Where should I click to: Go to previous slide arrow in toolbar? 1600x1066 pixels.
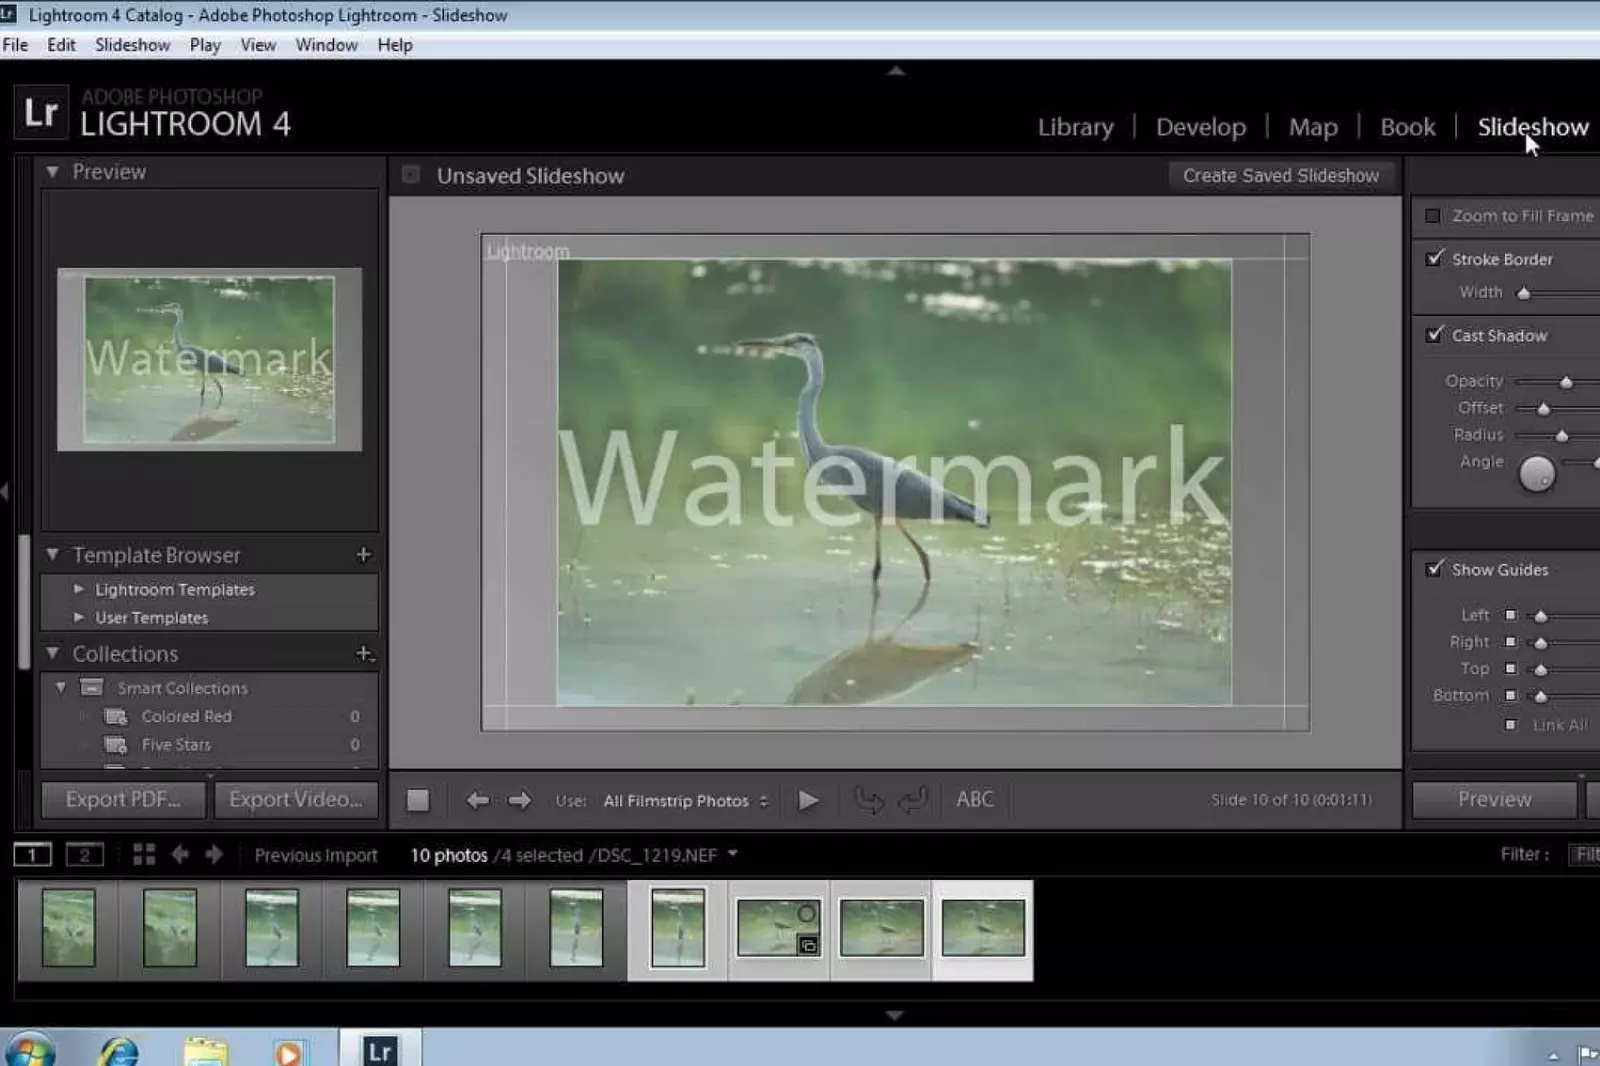(x=478, y=800)
